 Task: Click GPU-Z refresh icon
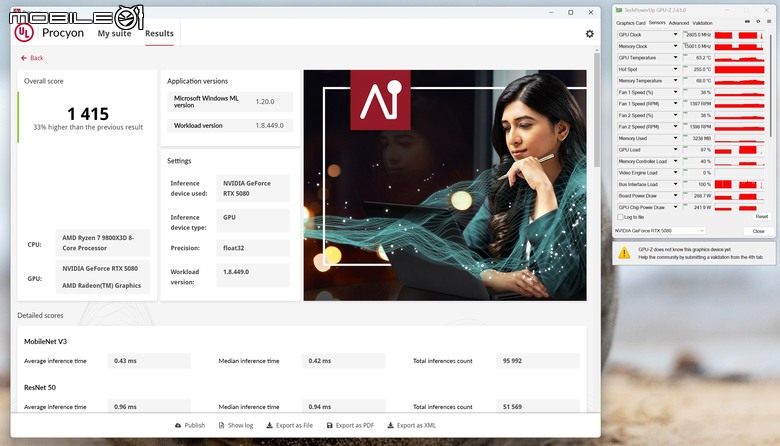pyautogui.click(x=758, y=22)
